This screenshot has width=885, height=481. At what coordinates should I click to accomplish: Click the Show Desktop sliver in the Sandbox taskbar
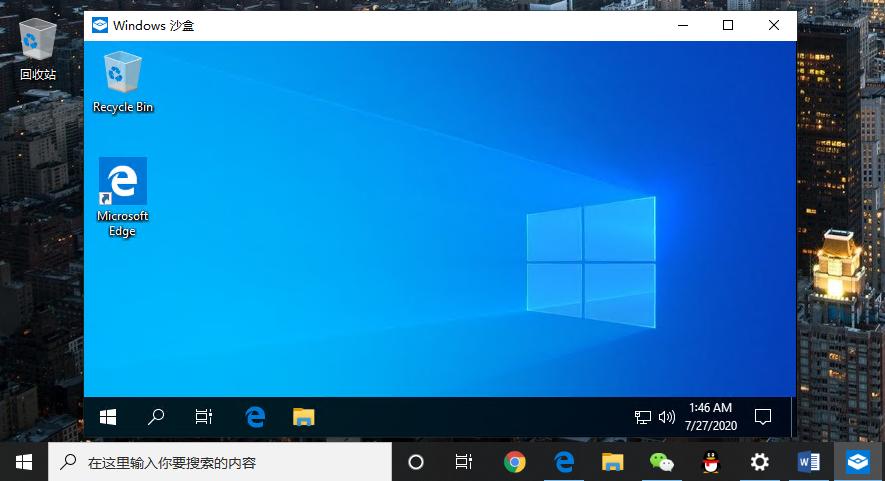coord(793,417)
